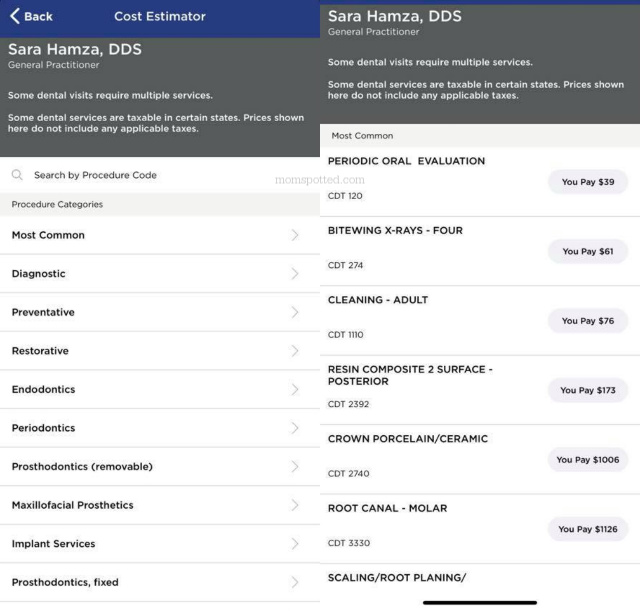
Task: Select Resin Composite 2 Surface title
Action: click(x=410, y=375)
